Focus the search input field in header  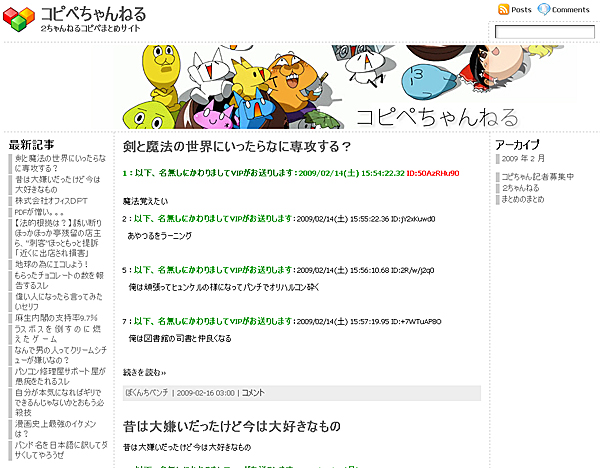[544, 32]
